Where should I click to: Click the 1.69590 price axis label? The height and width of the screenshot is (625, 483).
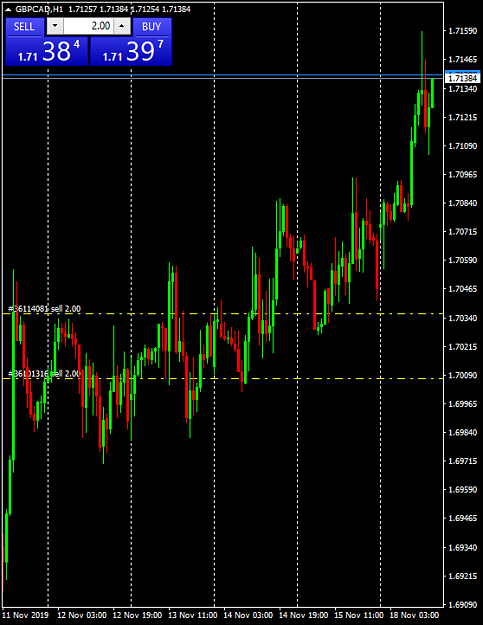click(x=463, y=490)
